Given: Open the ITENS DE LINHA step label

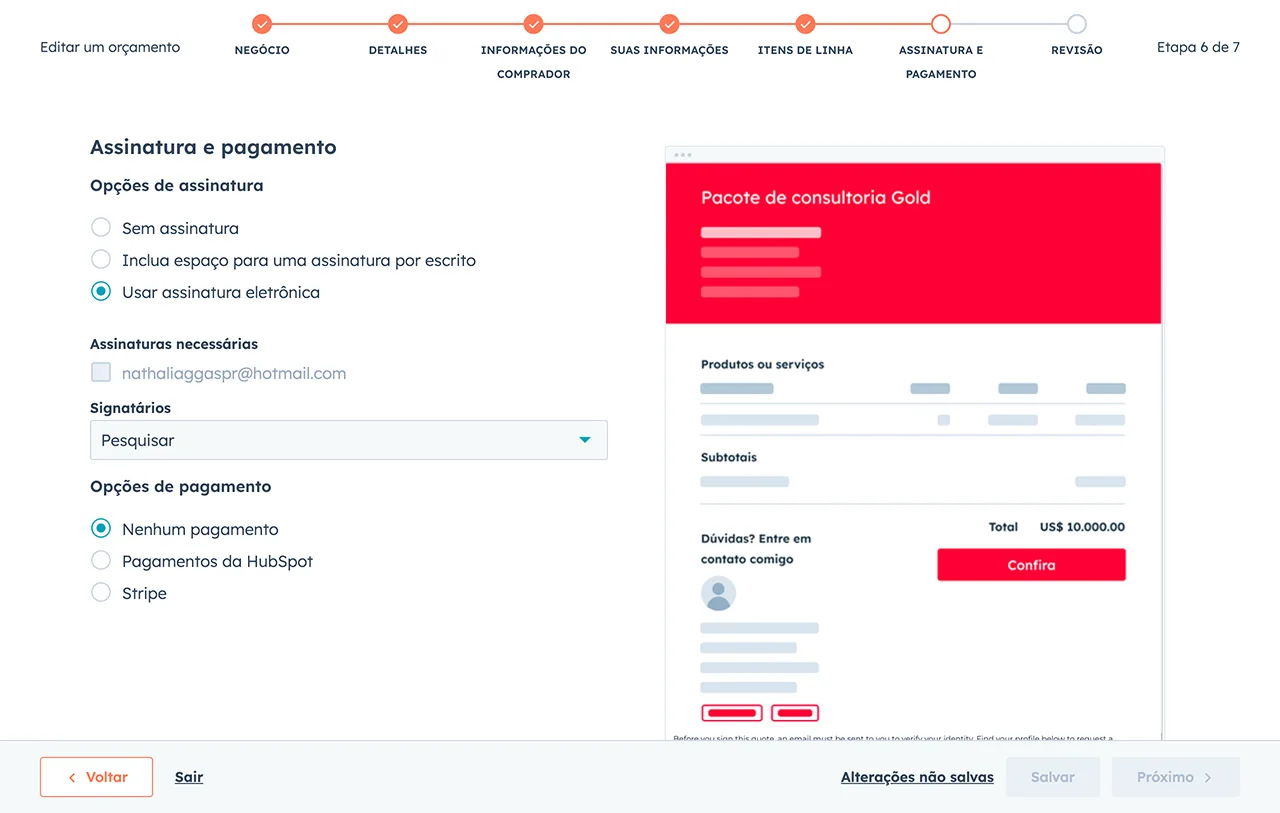Looking at the screenshot, I should pyautogui.click(x=806, y=50).
